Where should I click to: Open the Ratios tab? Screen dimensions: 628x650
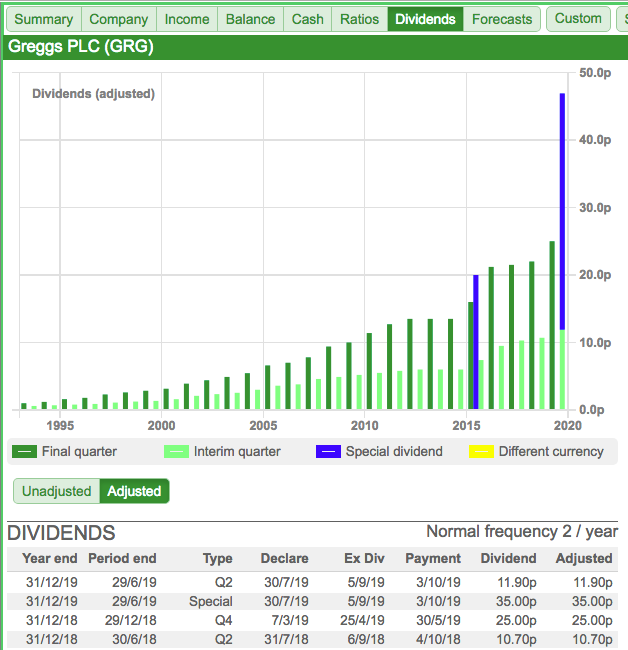[359, 19]
